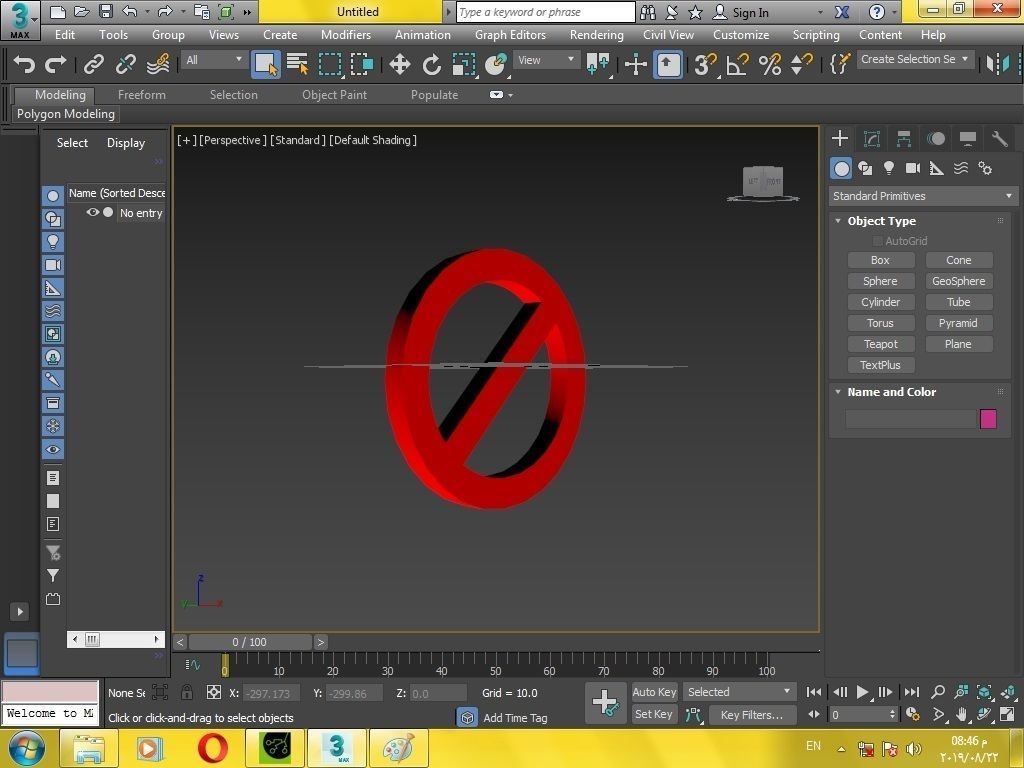1024x768 pixels.
Task: Activate the Select Object arrow tool
Action: (266, 64)
